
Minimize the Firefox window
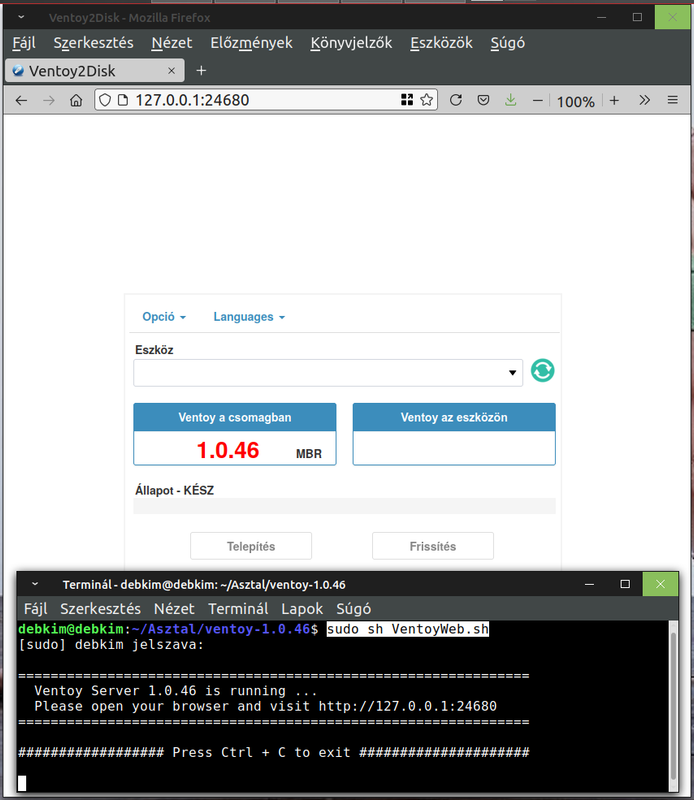pos(602,17)
